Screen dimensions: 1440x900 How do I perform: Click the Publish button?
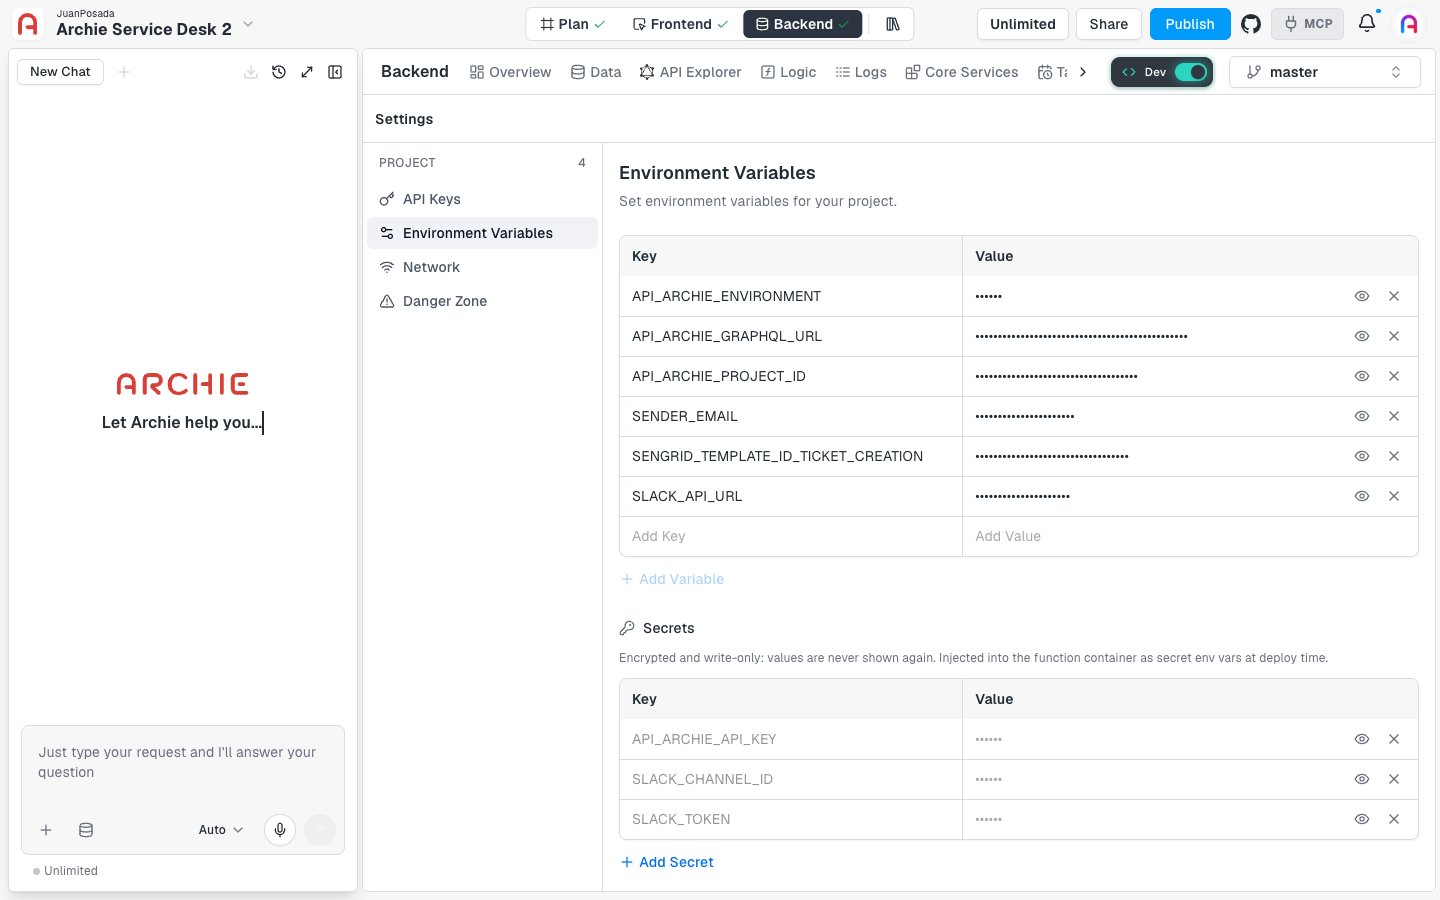[x=1190, y=24]
